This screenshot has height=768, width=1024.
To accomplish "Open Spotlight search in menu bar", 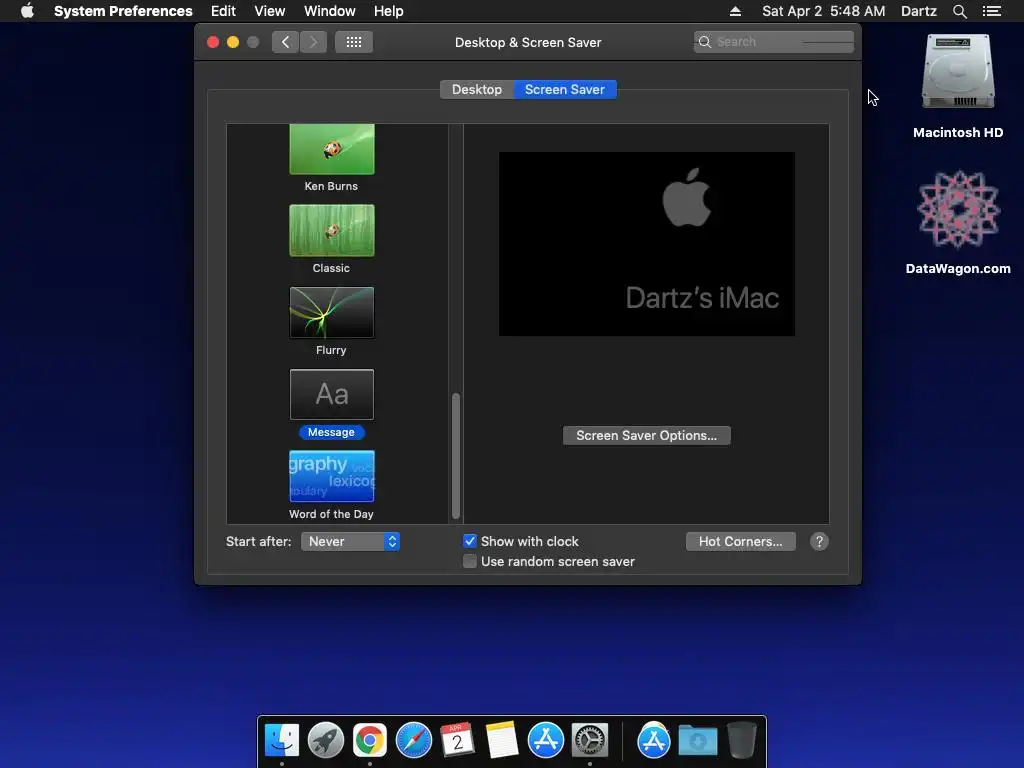I will click(959, 11).
